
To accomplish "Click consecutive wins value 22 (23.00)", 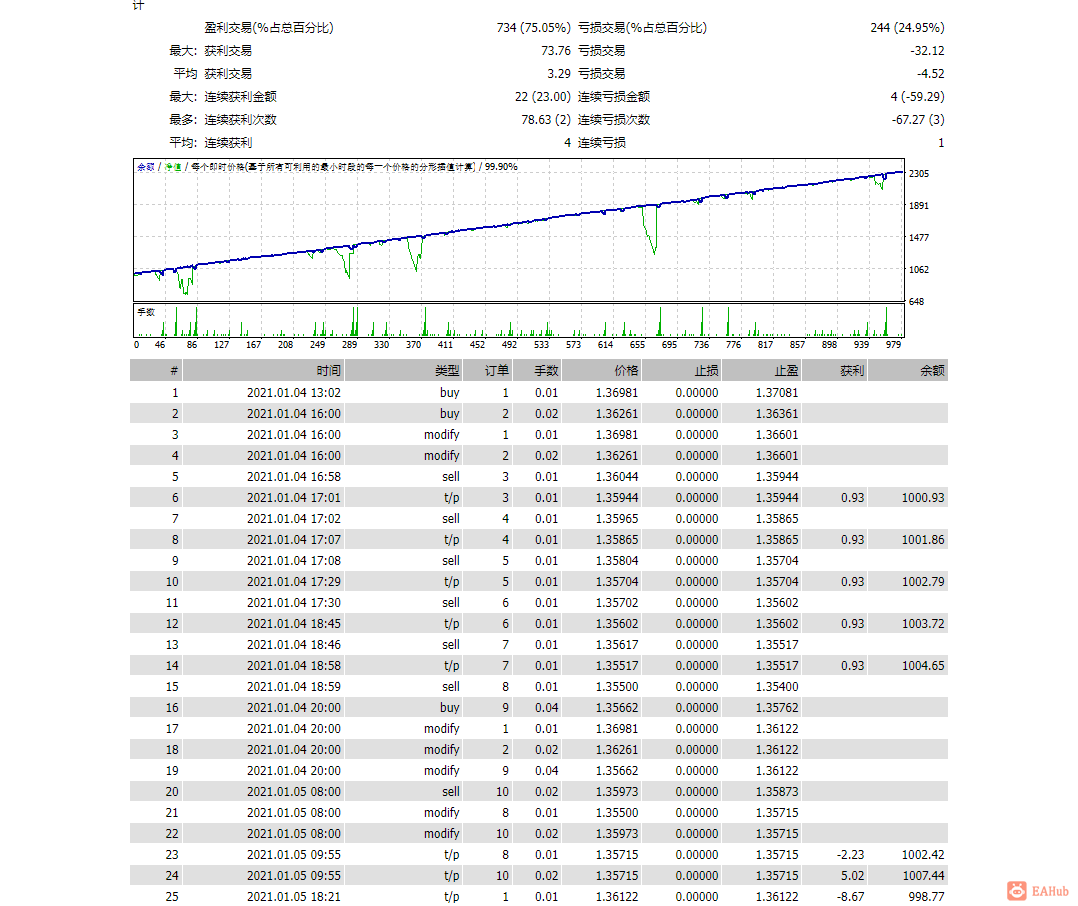I will click(x=542, y=97).
